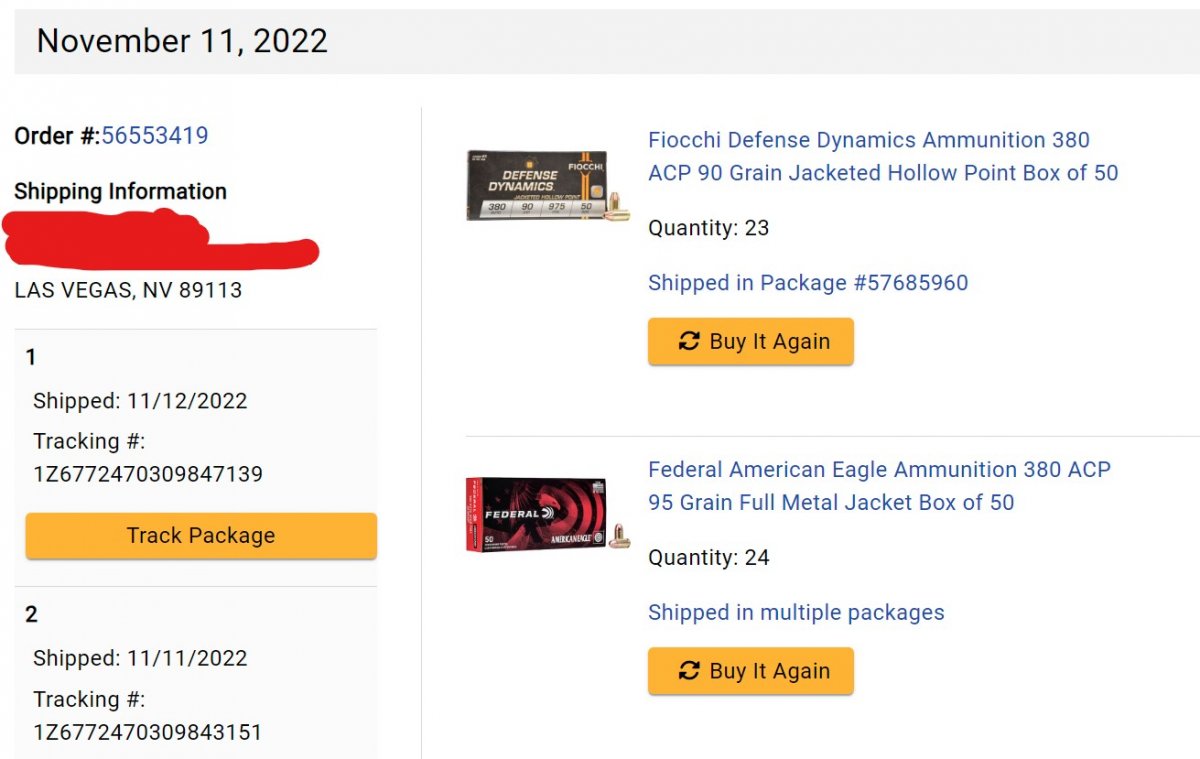1200x759 pixels.
Task: Click the Fiocchi Defense Dynamics product title
Action: point(883,156)
